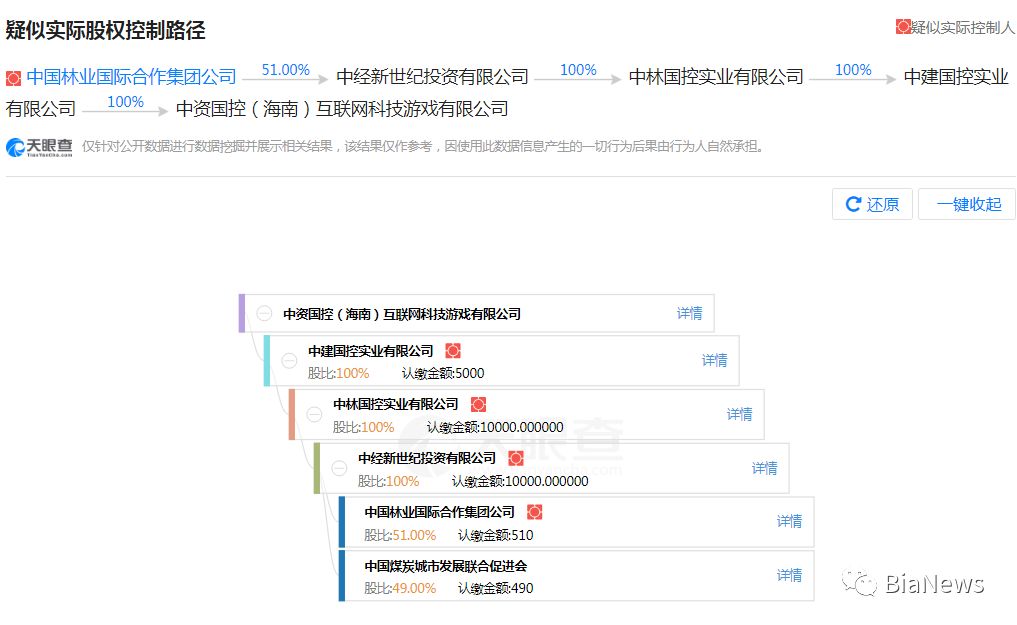Click the 51.00% share label in path
This screenshot has width=1017, height=625.
[x=285, y=69]
